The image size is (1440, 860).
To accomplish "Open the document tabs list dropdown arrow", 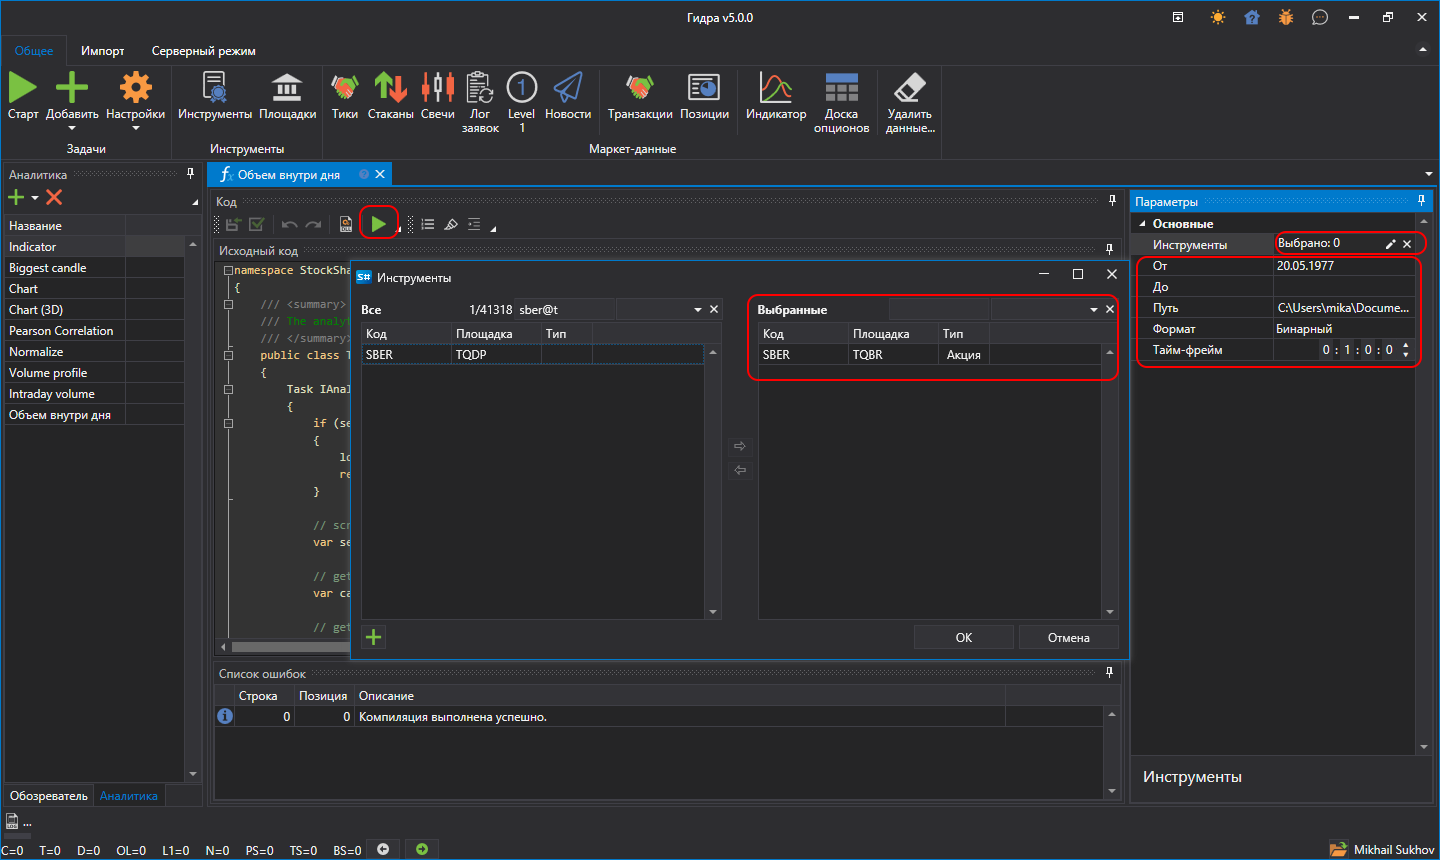I will click(x=1428, y=174).
